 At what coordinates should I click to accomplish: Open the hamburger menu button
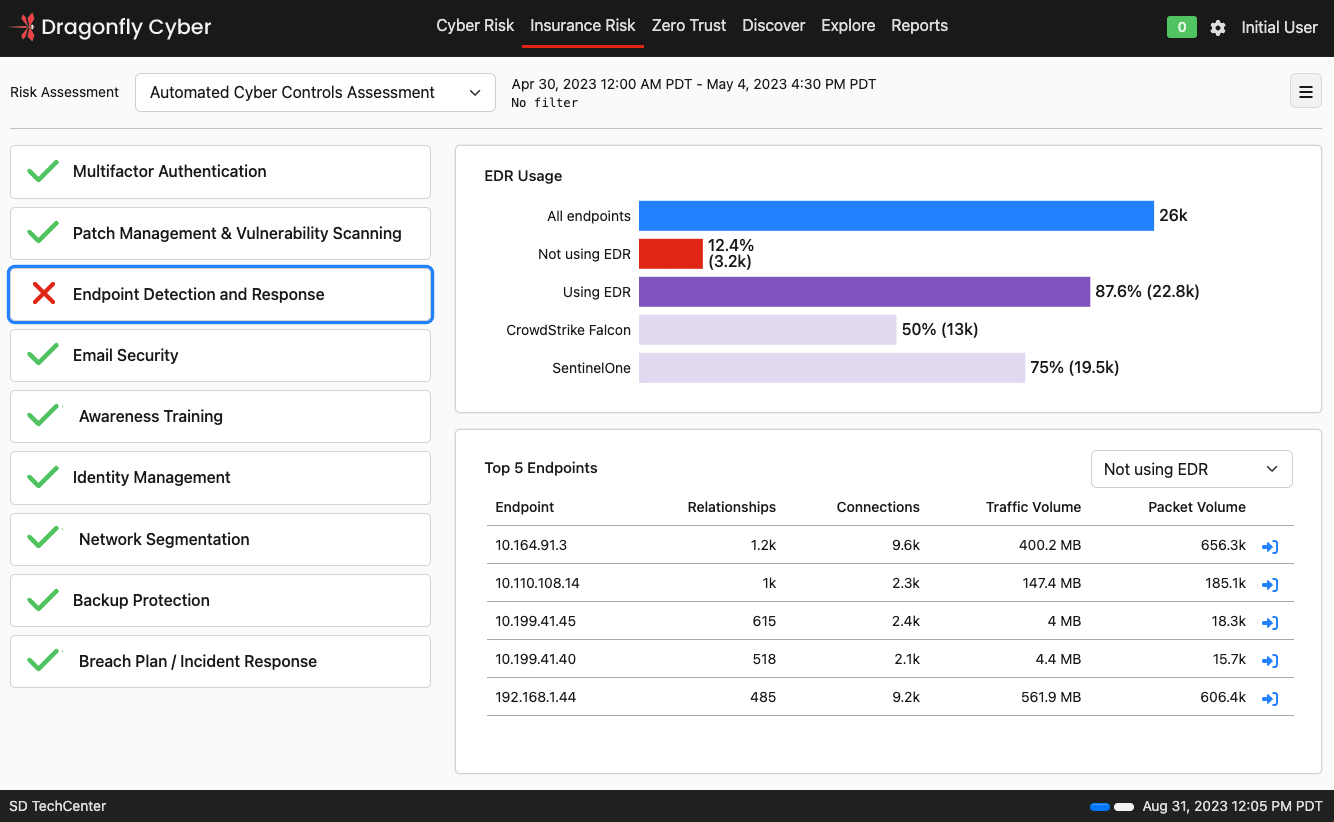coord(1305,92)
